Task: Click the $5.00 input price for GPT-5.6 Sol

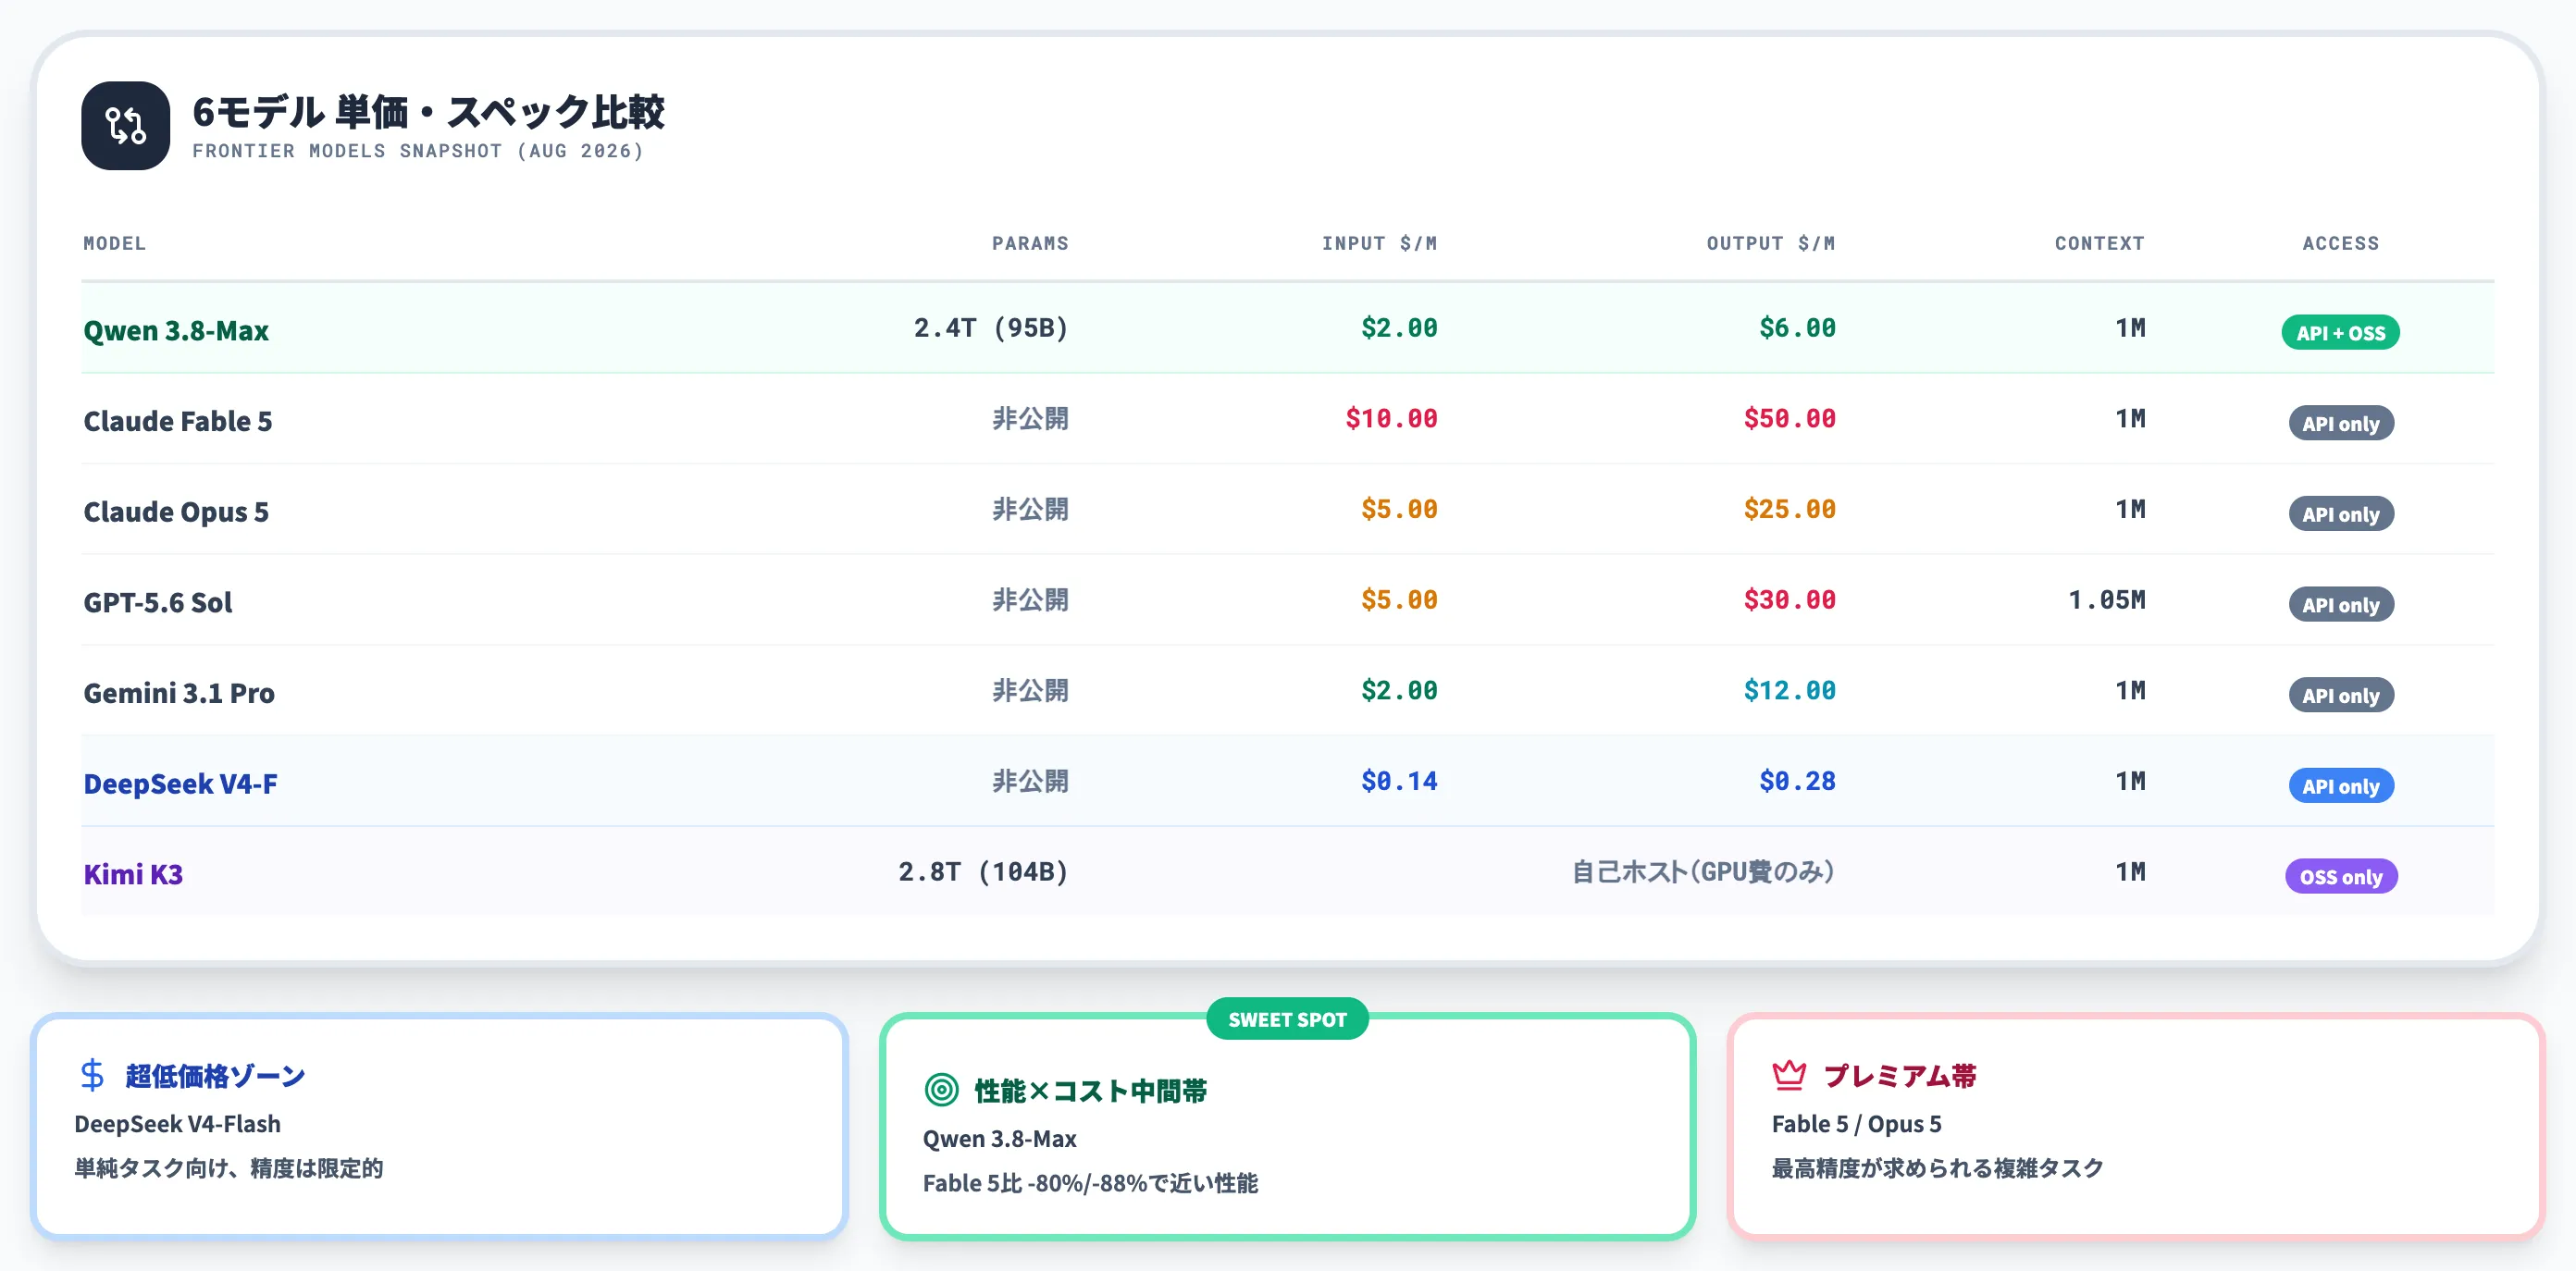Action: click(1399, 600)
